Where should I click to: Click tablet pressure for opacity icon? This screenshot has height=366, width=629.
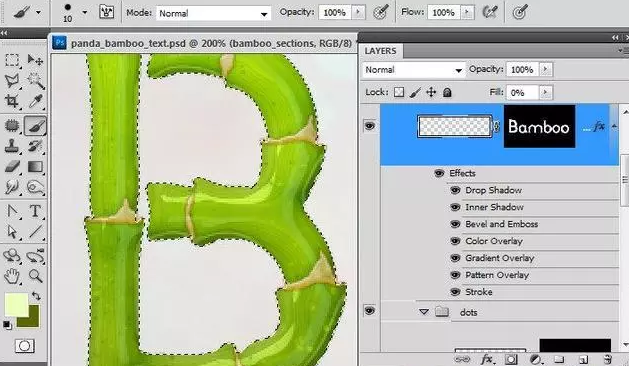pos(380,12)
